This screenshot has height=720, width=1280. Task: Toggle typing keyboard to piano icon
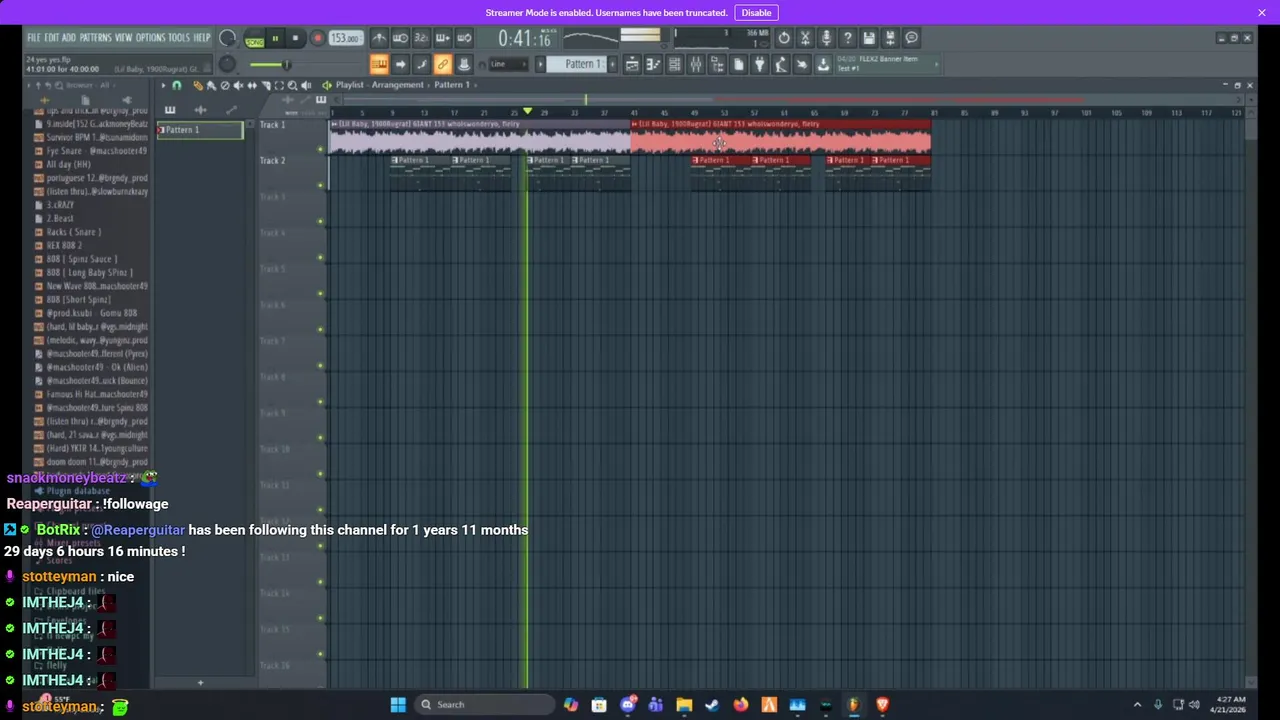pos(378,64)
